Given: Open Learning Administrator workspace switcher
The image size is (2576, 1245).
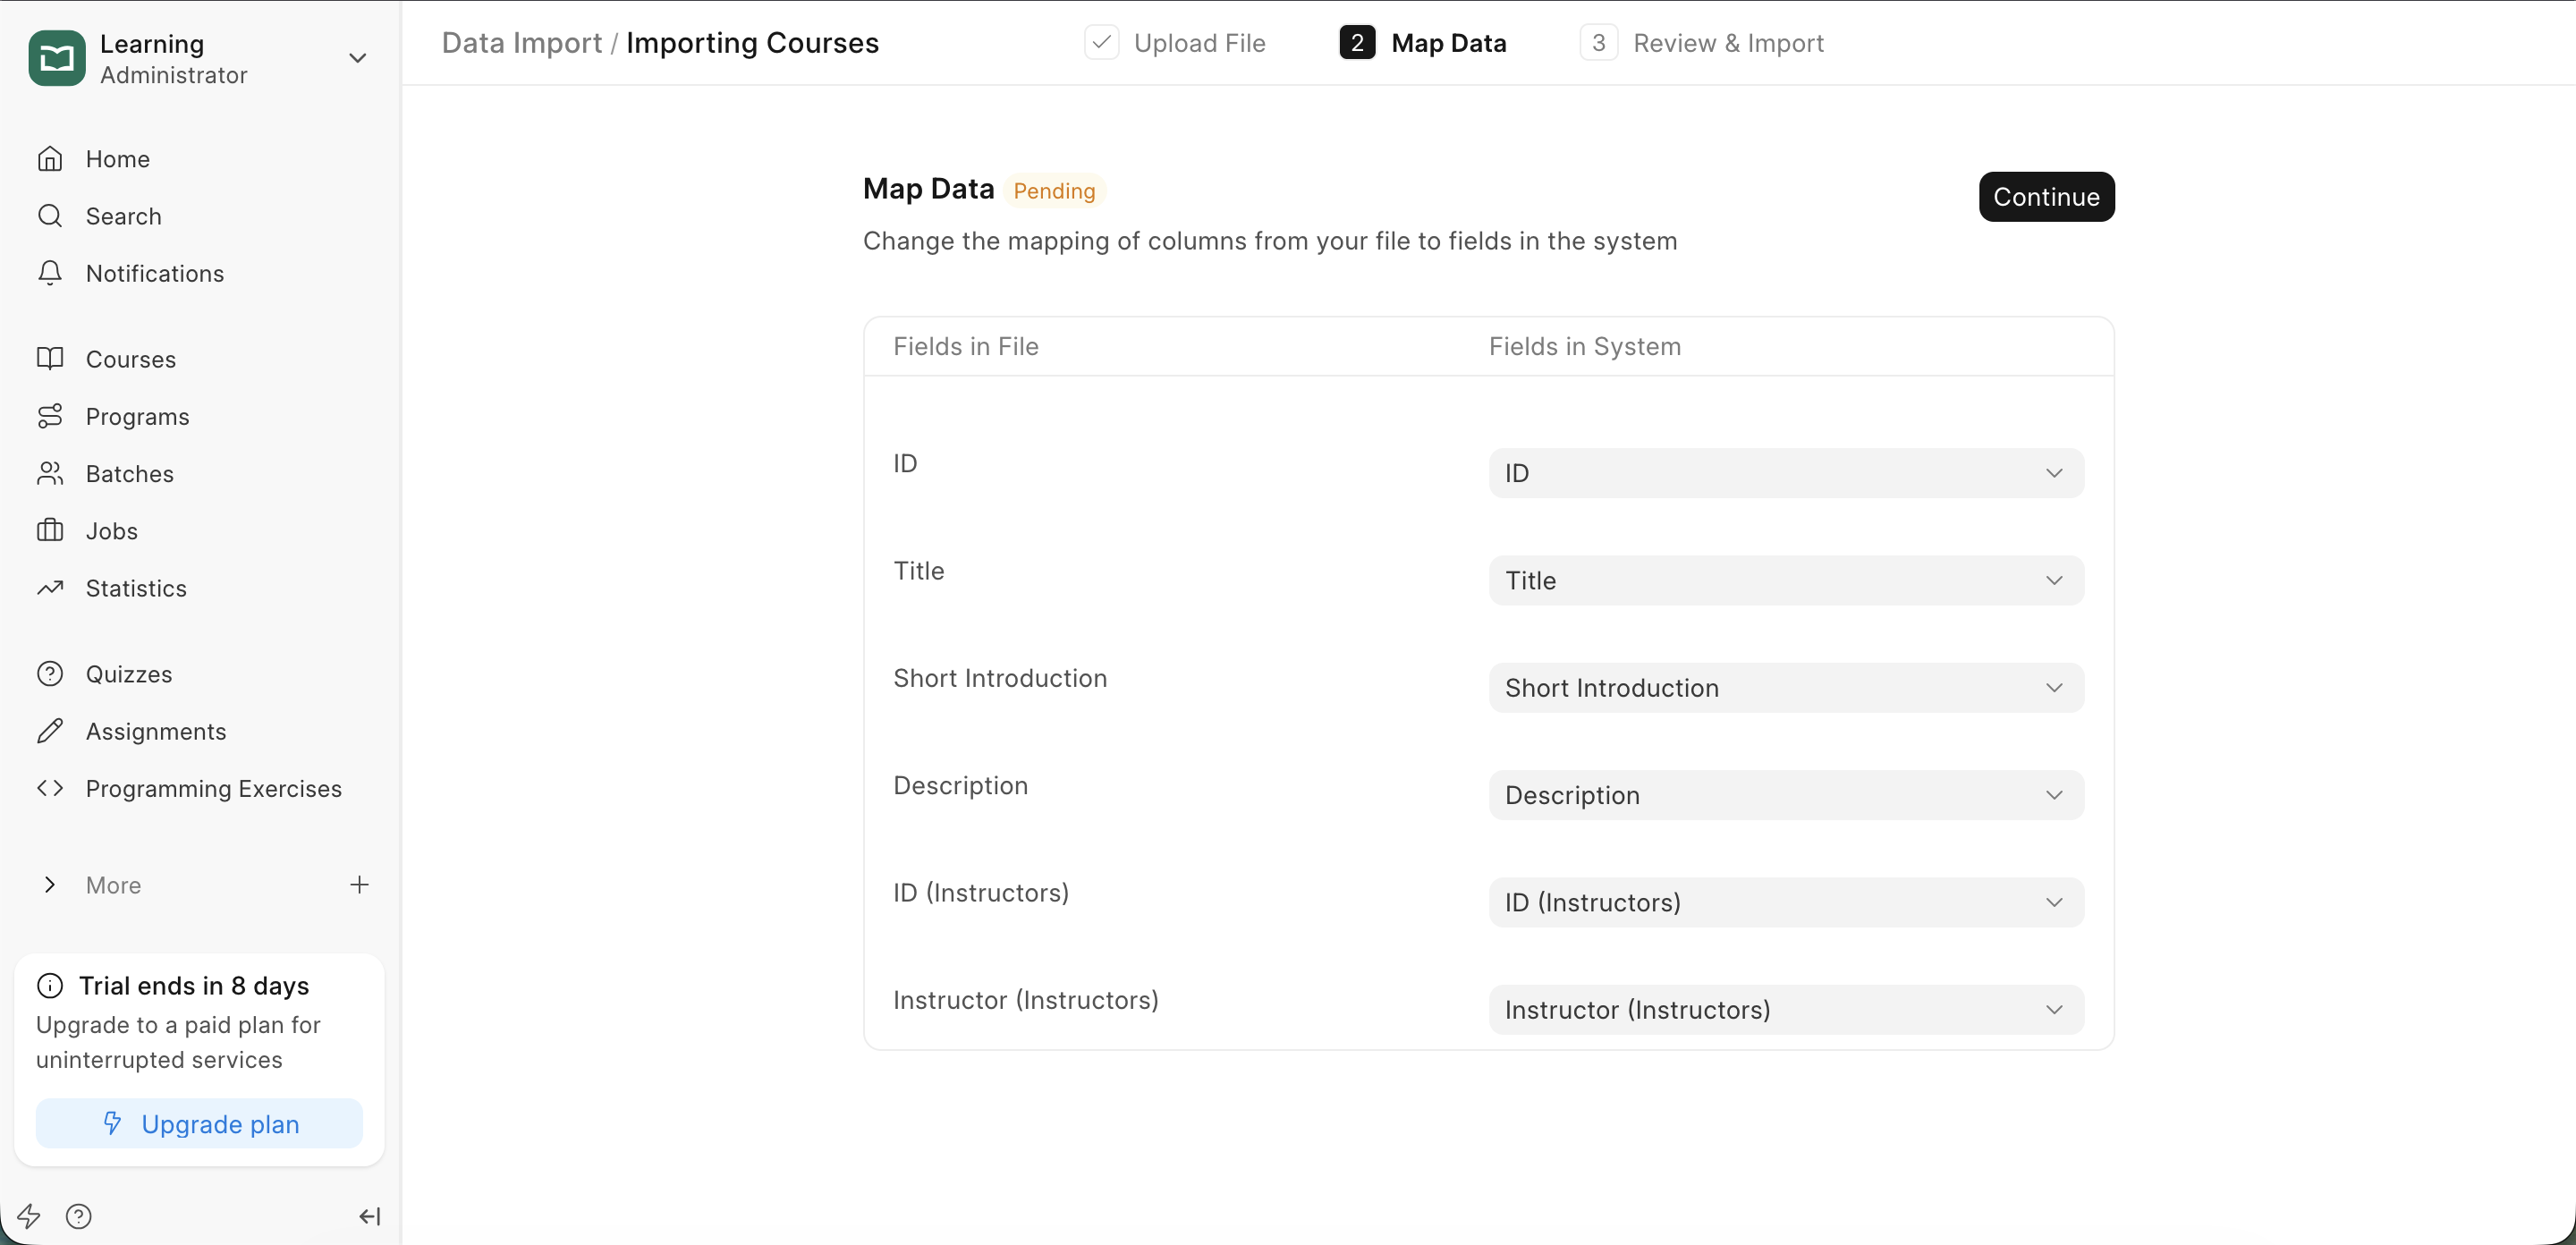Looking at the screenshot, I should click(199, 58).
